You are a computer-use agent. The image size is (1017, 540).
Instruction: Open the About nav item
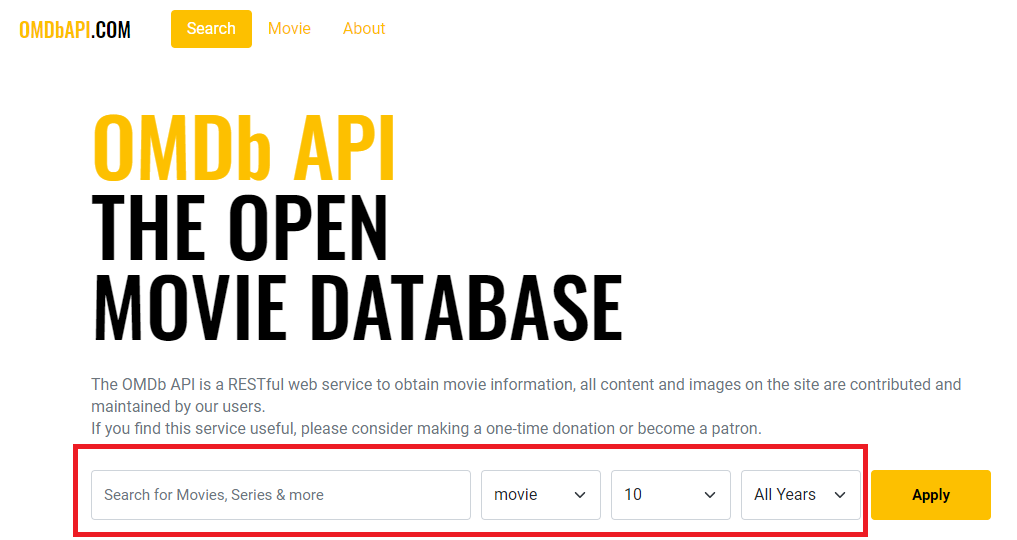(x=364, y=29)
